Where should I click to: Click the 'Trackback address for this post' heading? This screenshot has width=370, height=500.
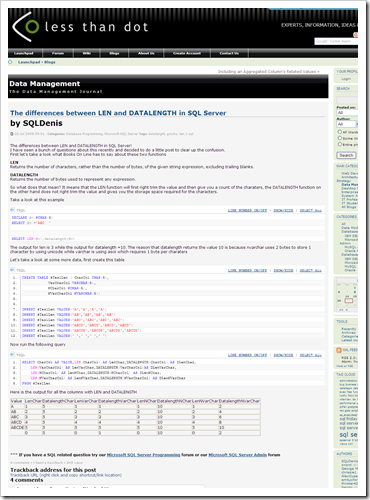pos(53,470)
